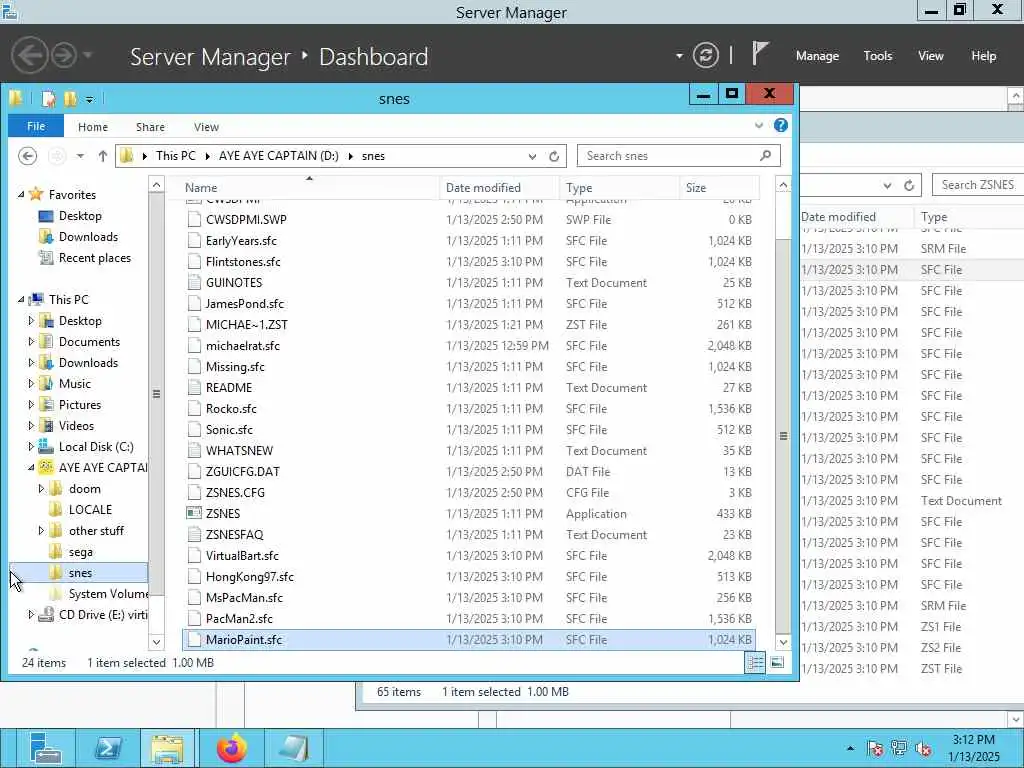This screenshot has height=768, width=1024.
Task: Click the Action Center flag tray icon
Action: point(875,748)
